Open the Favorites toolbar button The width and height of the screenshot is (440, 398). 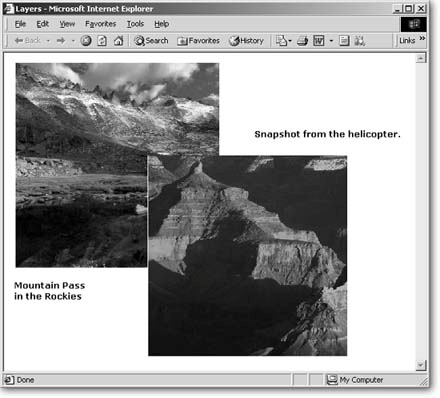point(198,41)
